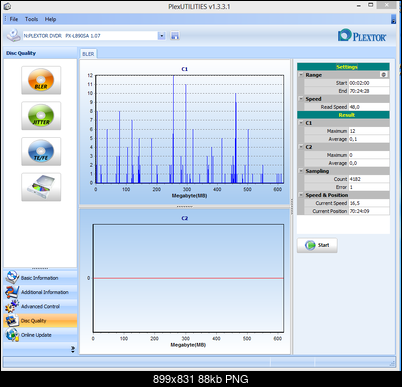Screen dimensions: 402x387
Task: Go to Basic Information
Action: click(x=40, y=277)
